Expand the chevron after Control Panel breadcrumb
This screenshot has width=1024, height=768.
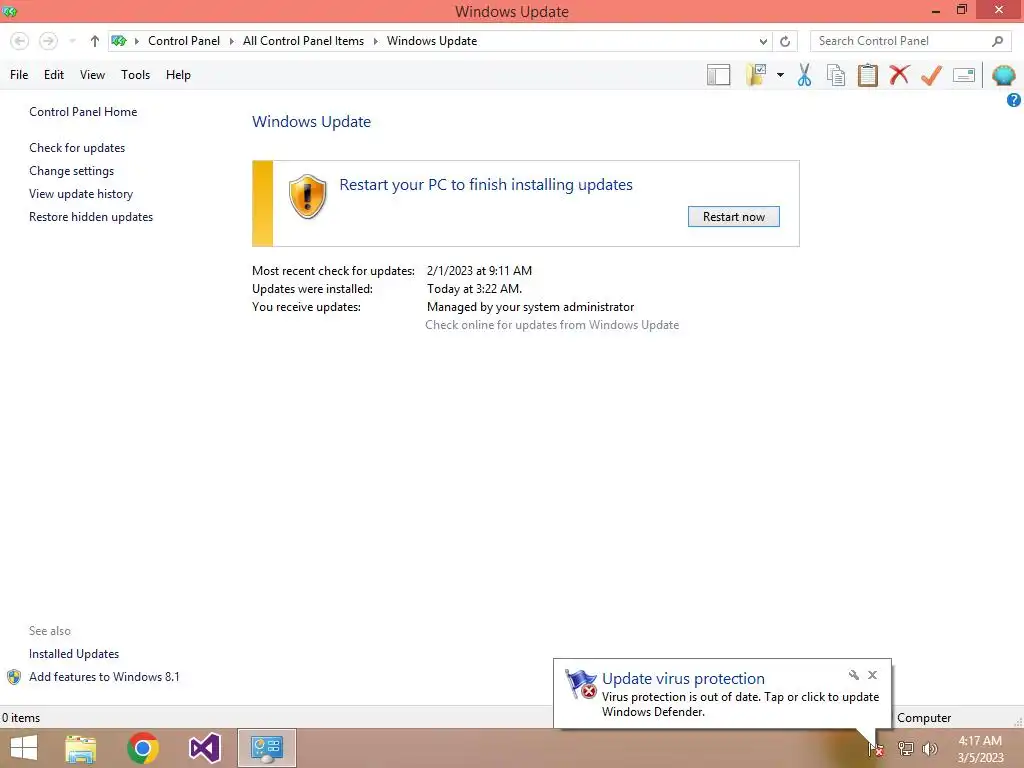pyautogui.click(x=231, y=41)
